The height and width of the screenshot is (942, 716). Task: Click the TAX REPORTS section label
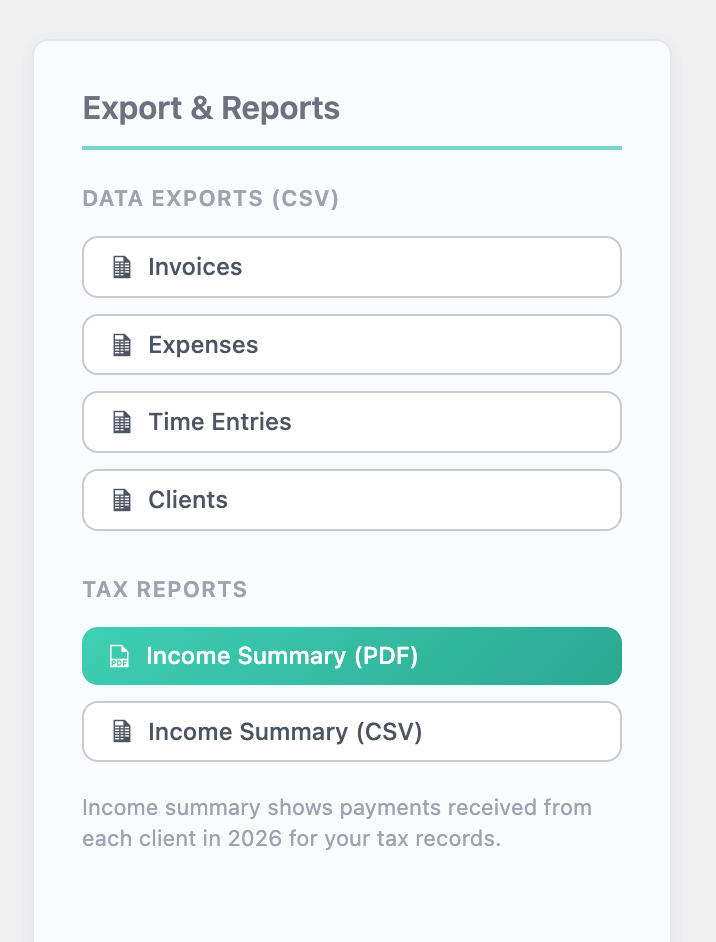coord(165,589)
